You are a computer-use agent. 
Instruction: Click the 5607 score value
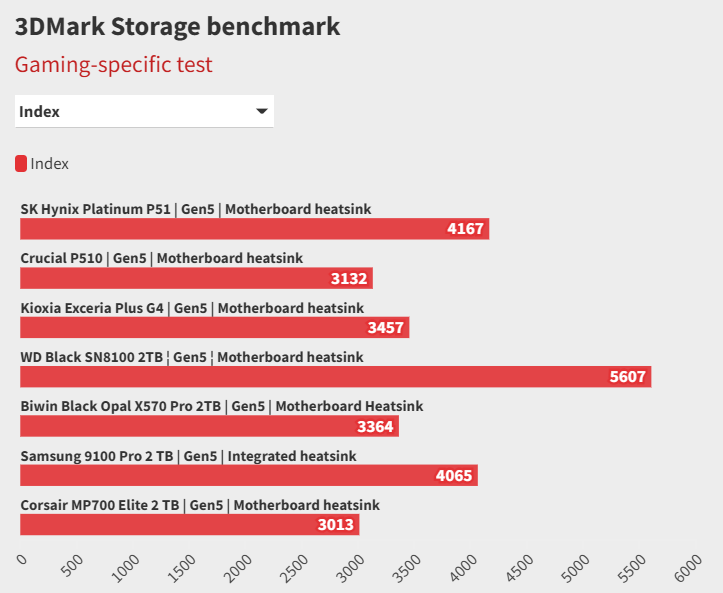click(628, 377)
